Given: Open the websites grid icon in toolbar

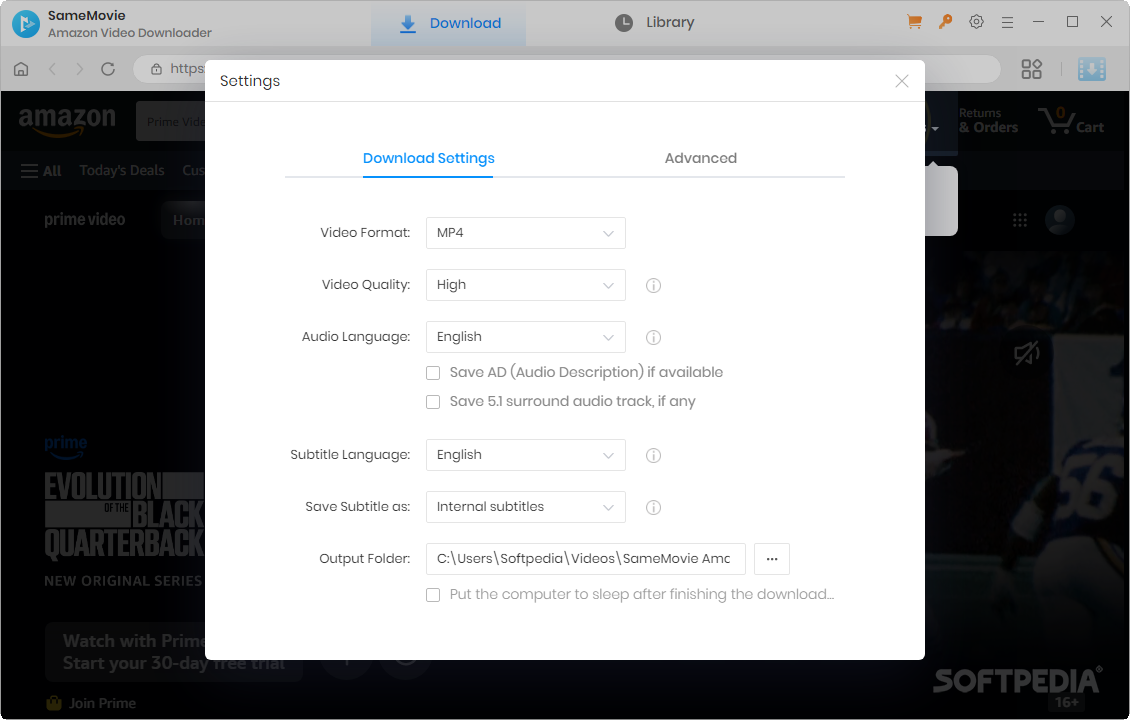Looking at the screenshot, I should coord(1032,69).
